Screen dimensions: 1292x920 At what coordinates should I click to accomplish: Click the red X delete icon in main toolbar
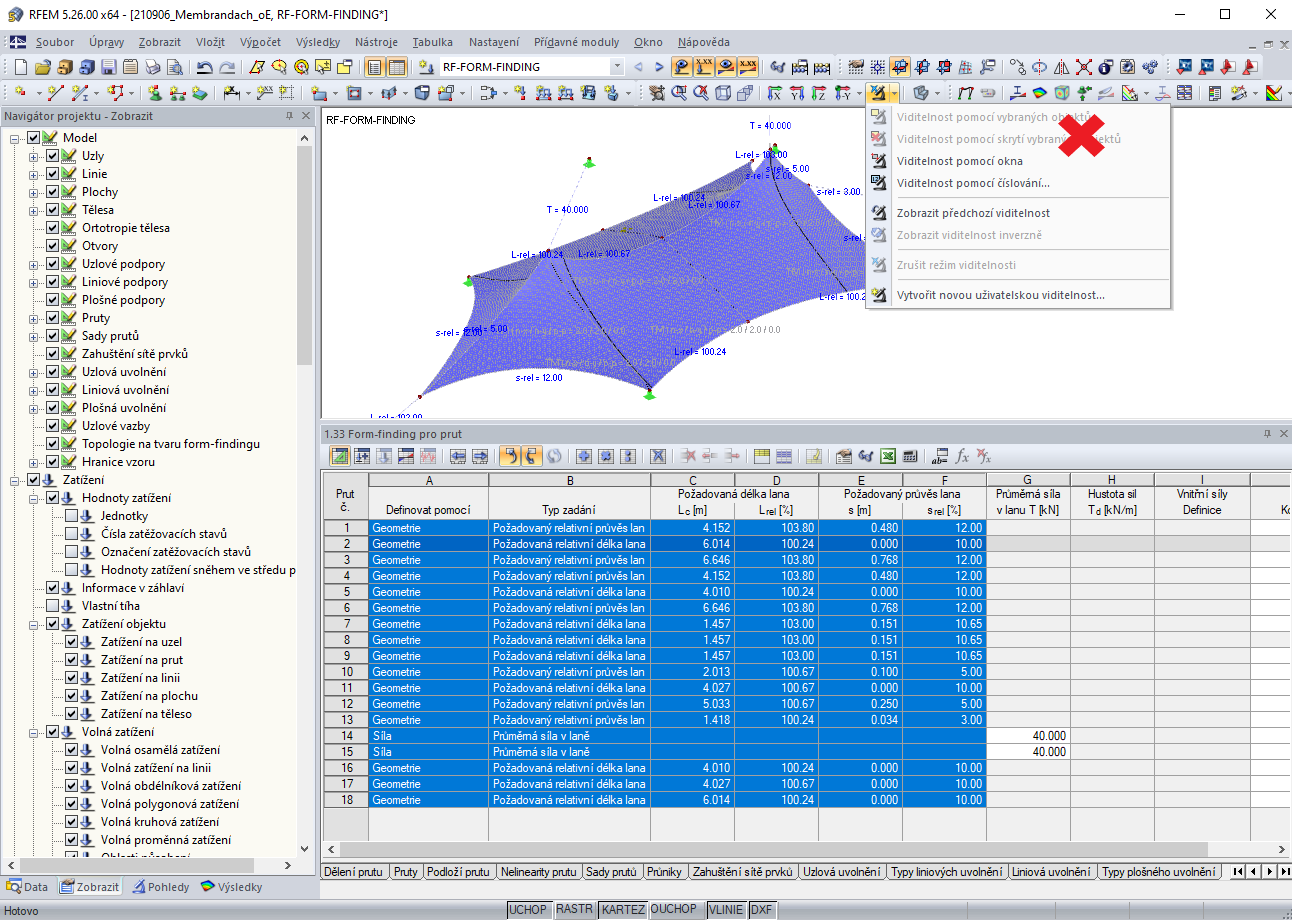tap(1084, 67)
